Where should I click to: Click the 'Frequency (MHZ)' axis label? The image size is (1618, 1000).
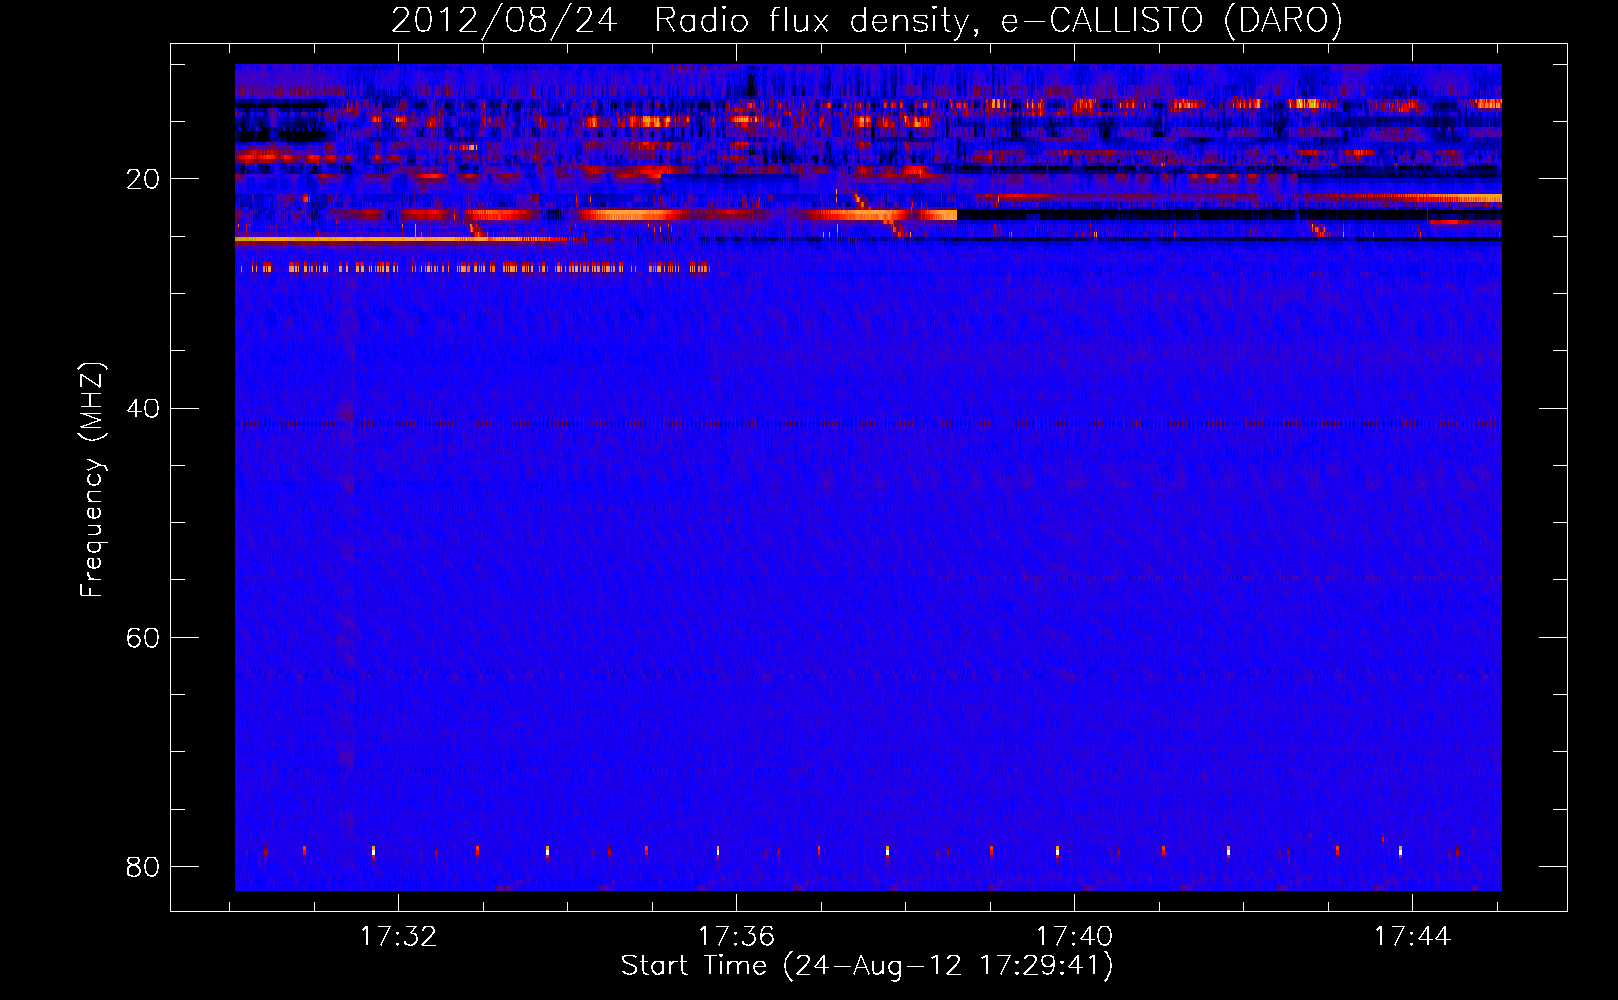91,480
